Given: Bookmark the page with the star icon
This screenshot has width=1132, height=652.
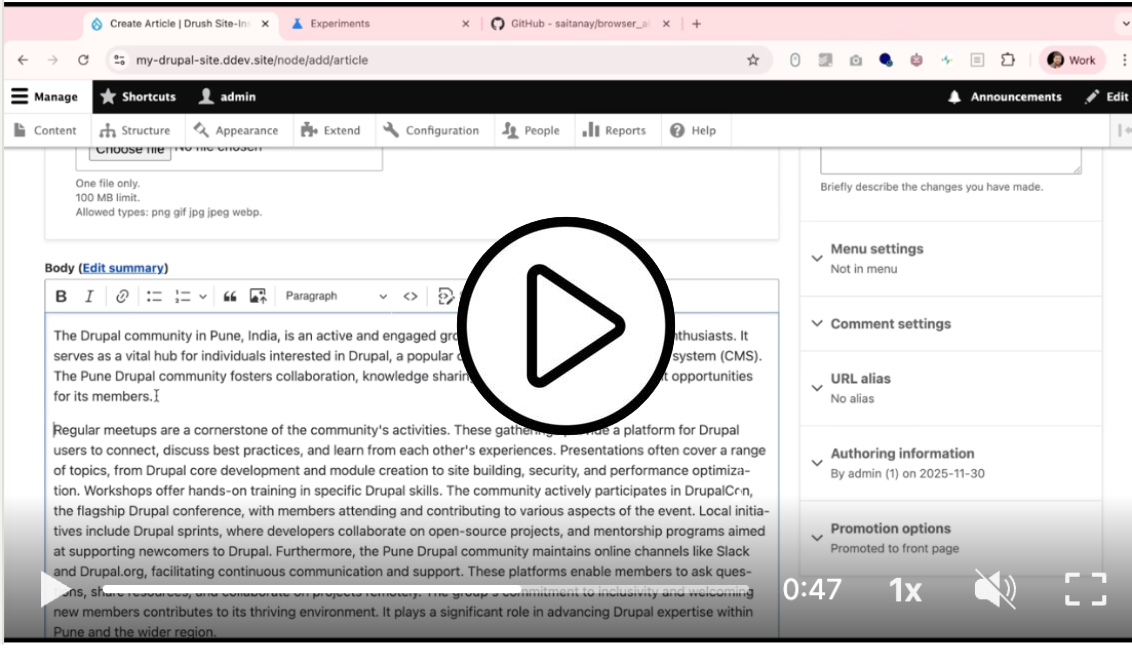Looking at the screenshot, I should 753,60.
